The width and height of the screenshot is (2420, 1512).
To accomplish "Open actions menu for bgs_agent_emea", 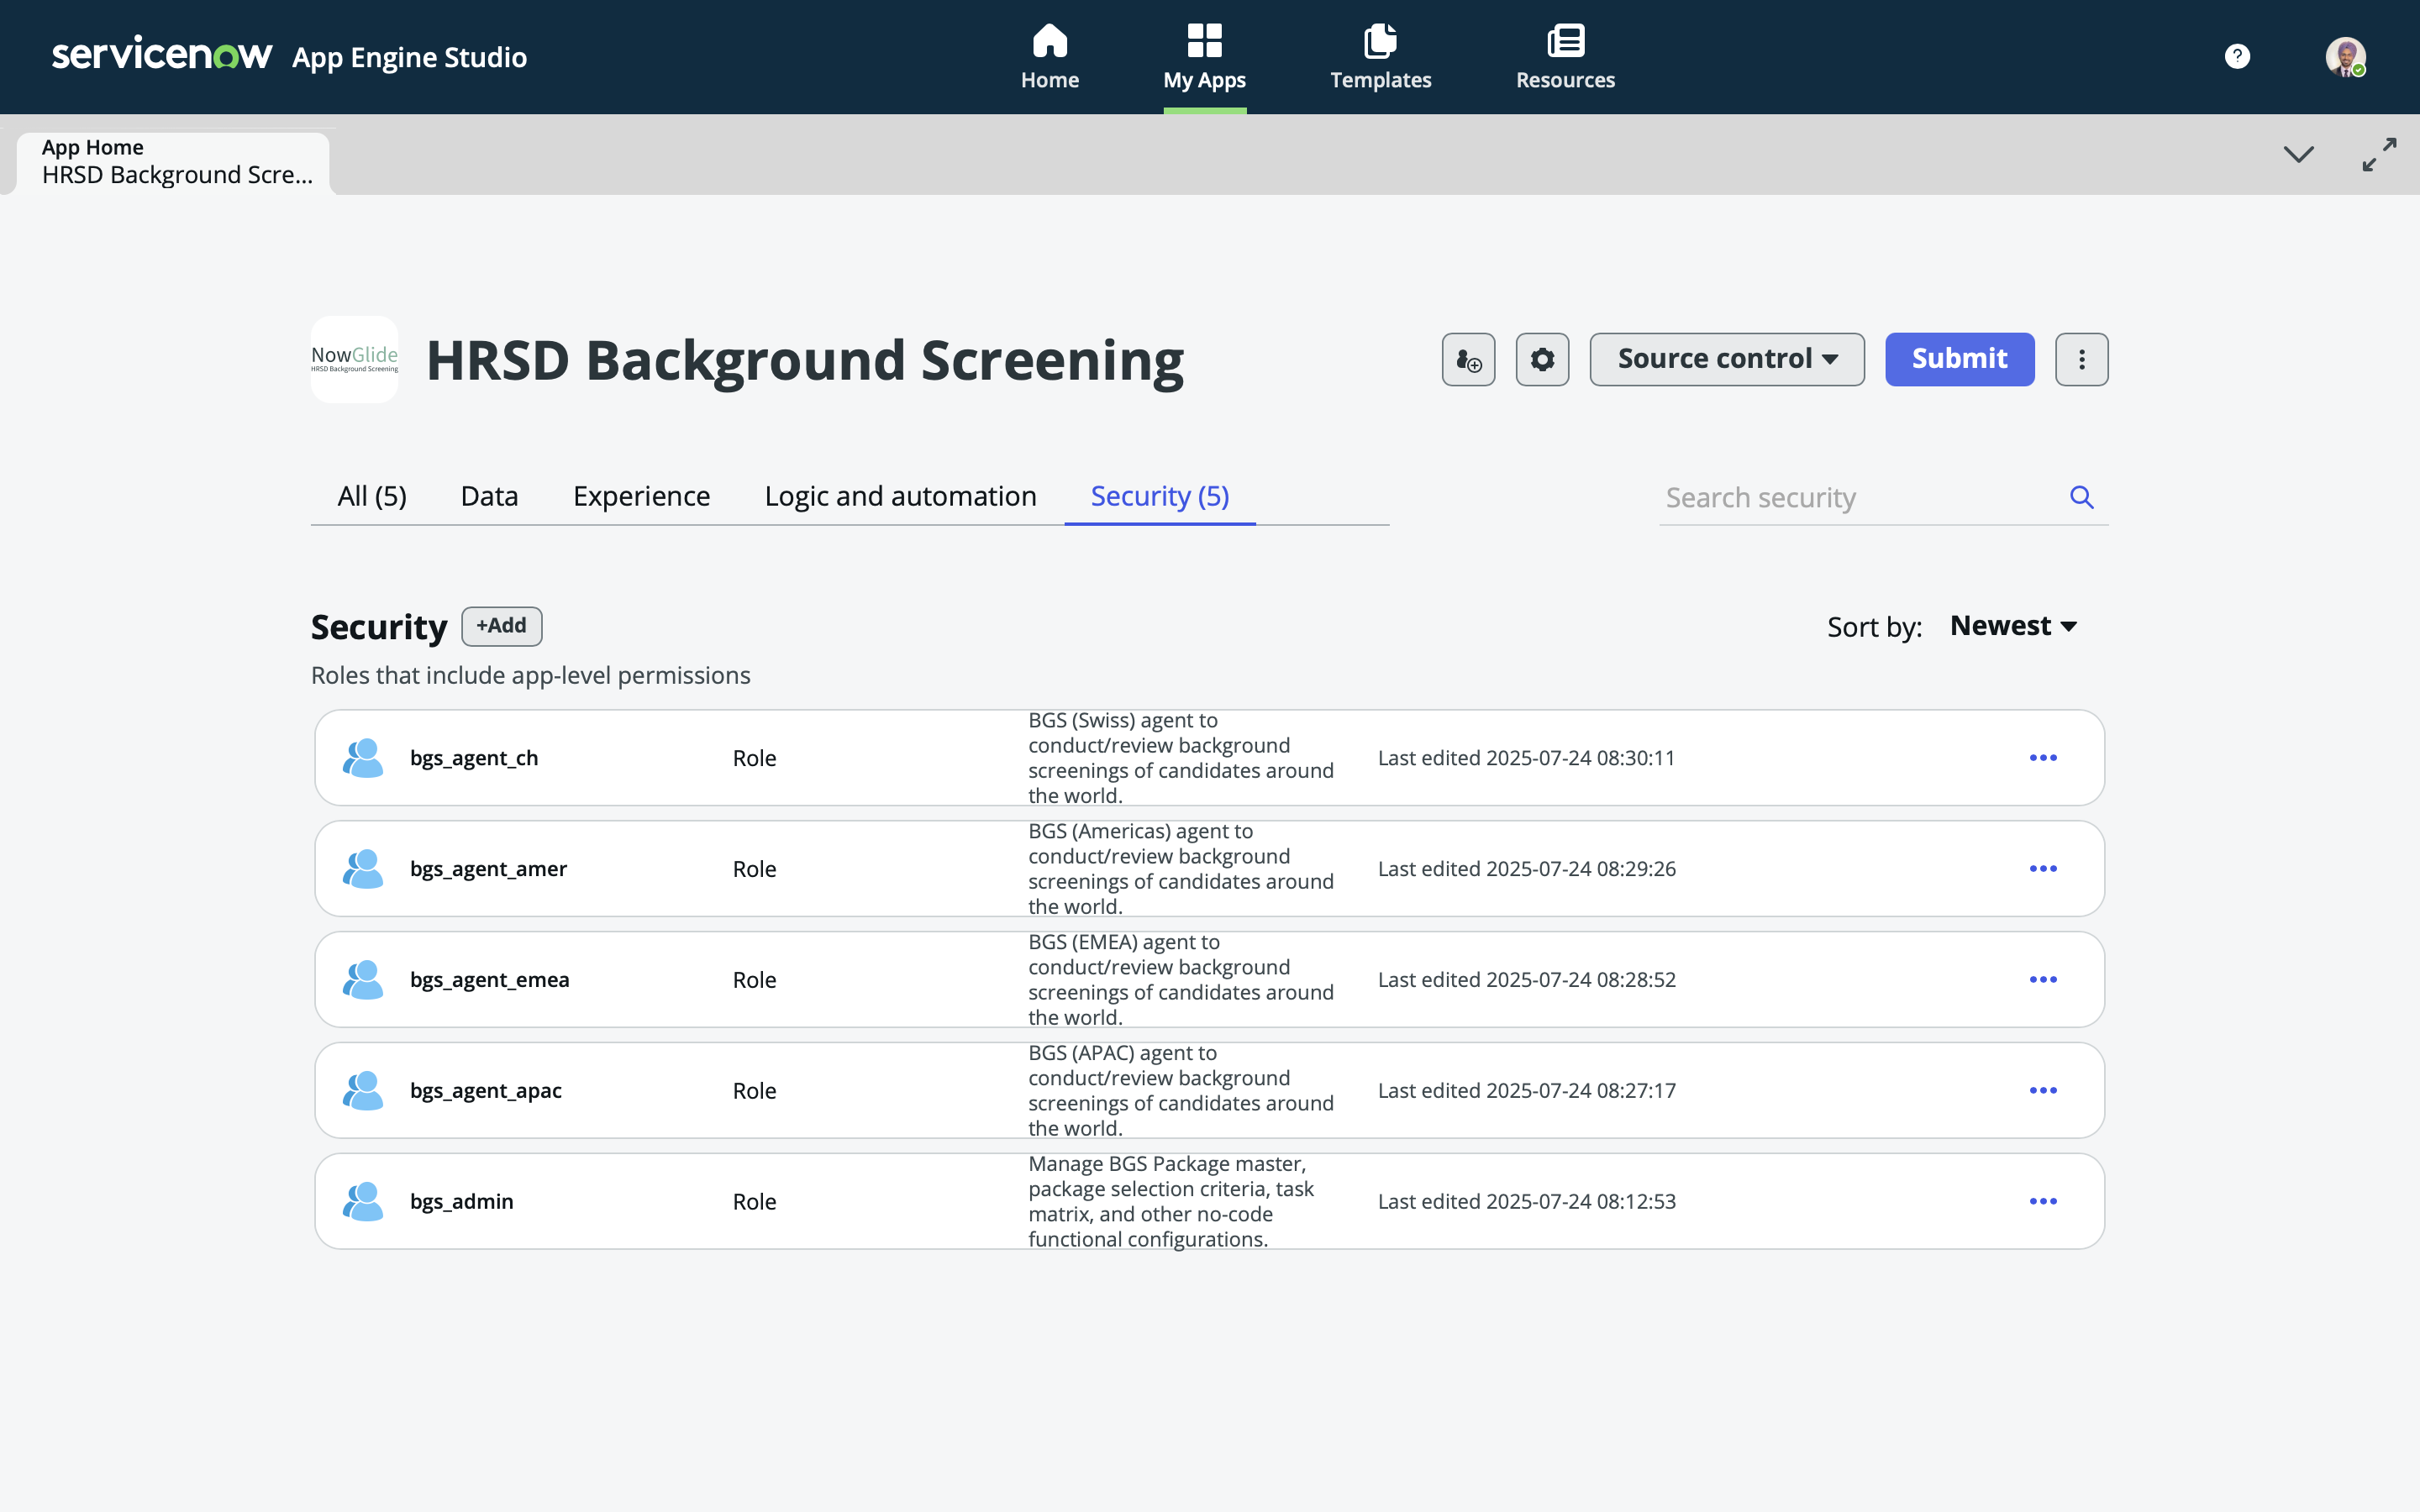I will click(2042, 980).
